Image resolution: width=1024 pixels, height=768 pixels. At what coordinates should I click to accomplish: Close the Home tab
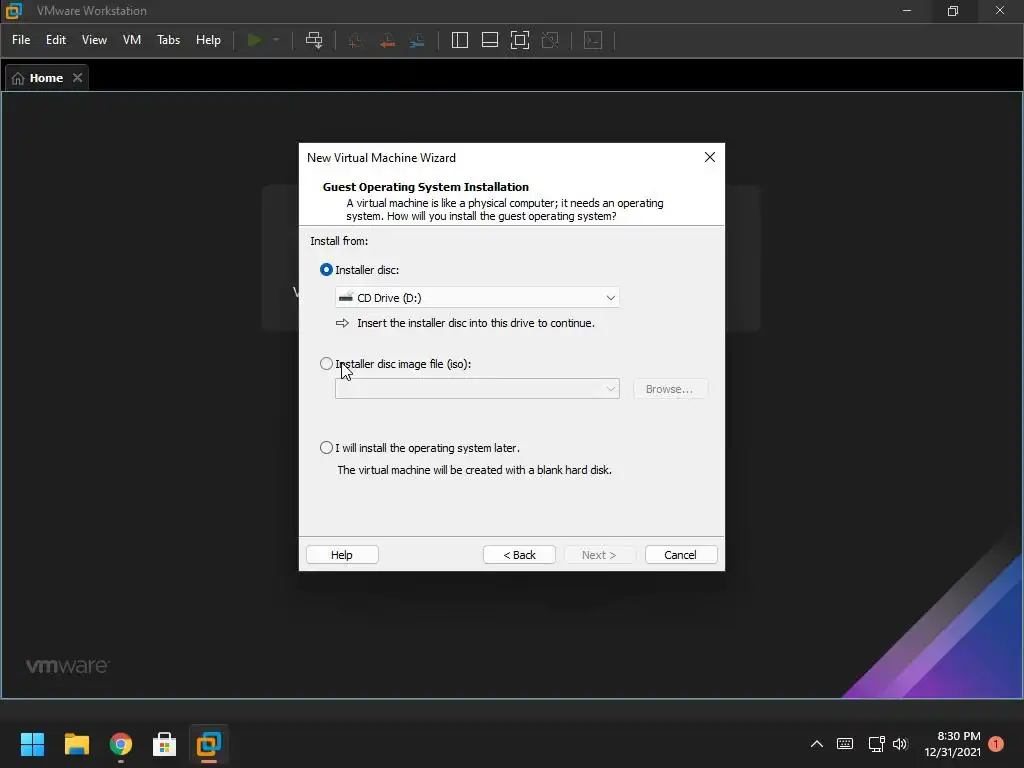coord(78,78)
